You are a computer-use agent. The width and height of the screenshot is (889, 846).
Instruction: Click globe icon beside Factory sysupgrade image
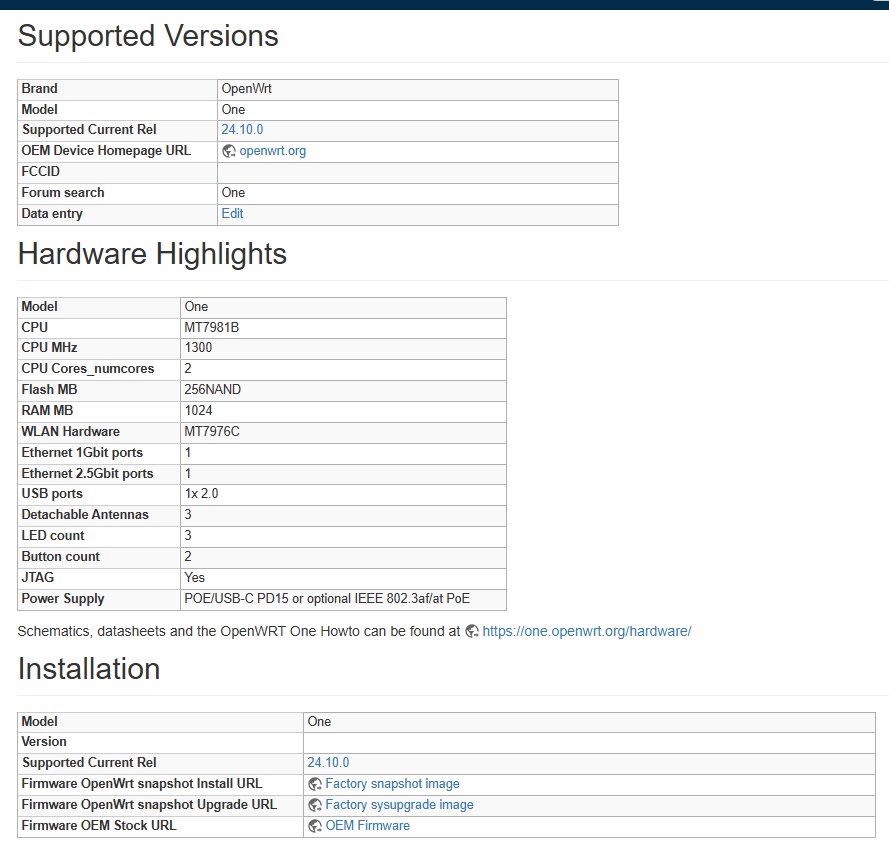[x=315, y=805]
